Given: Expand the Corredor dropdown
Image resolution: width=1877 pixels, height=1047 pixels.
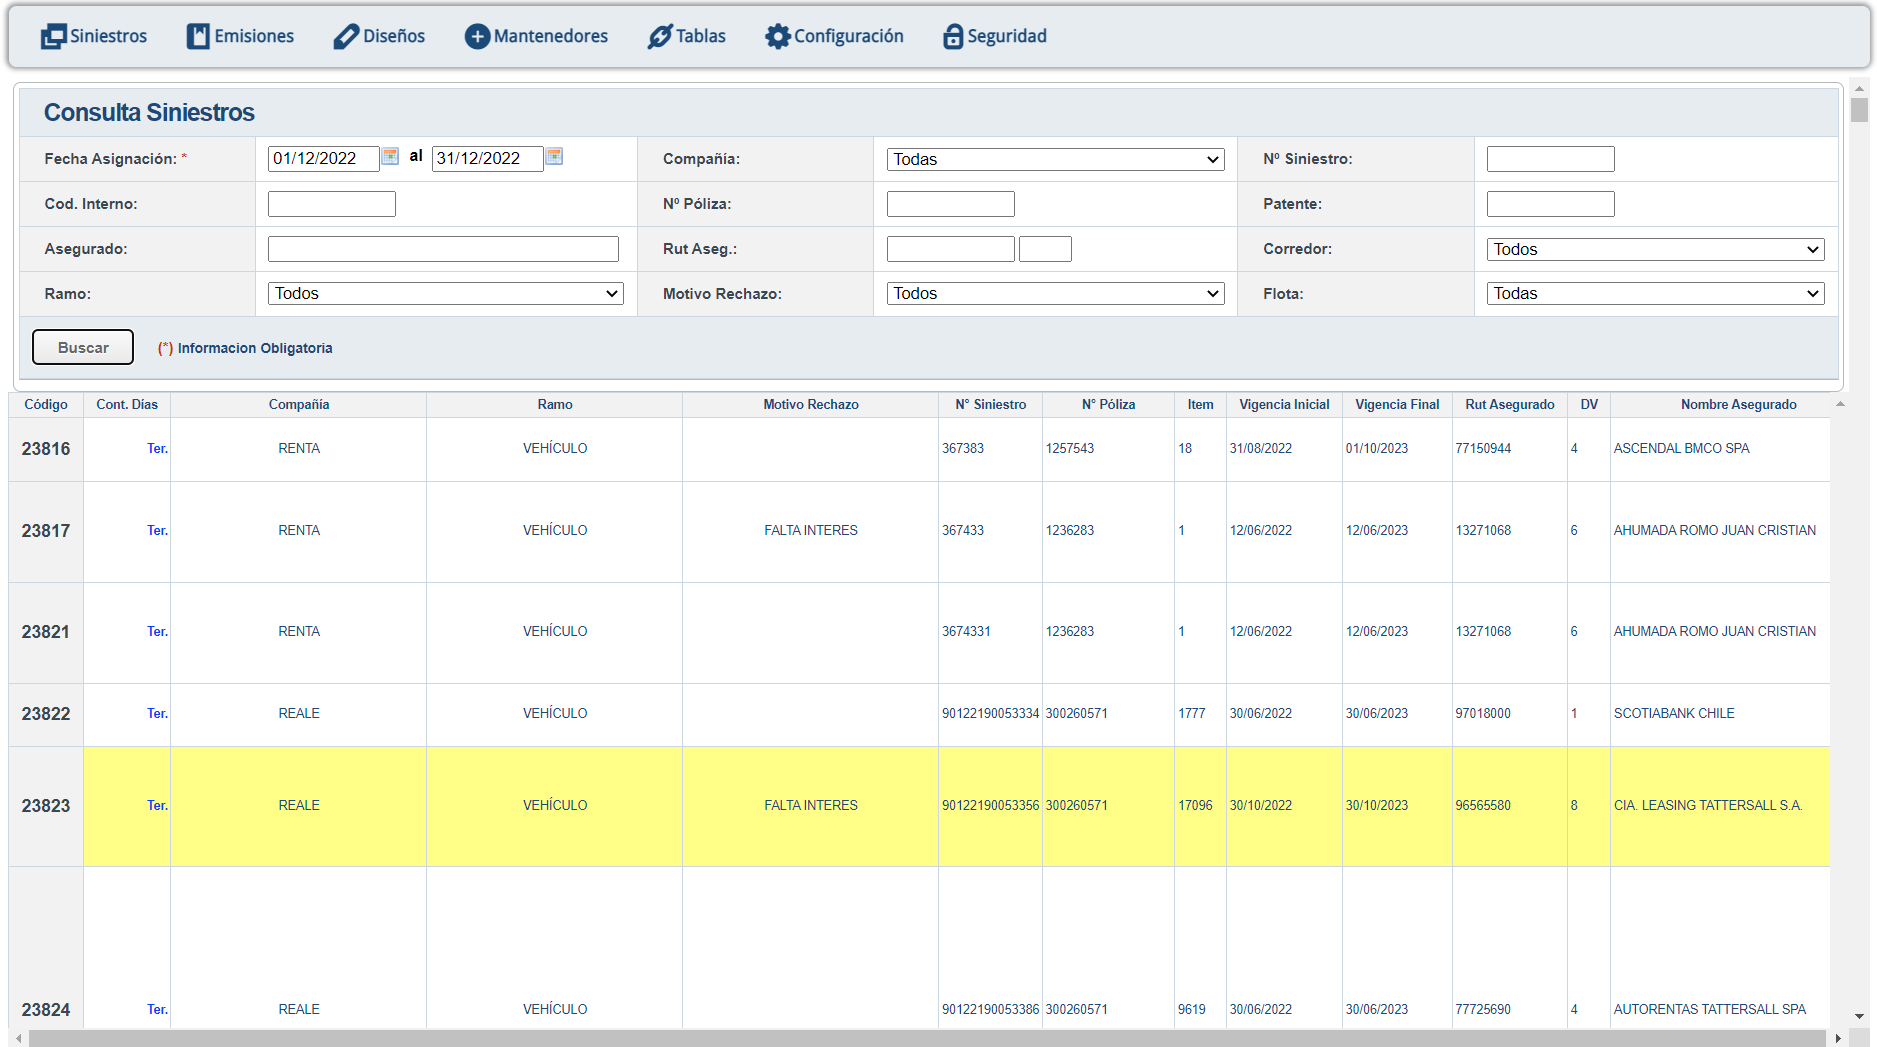Looking at the screenshot, I should 1655,250.
